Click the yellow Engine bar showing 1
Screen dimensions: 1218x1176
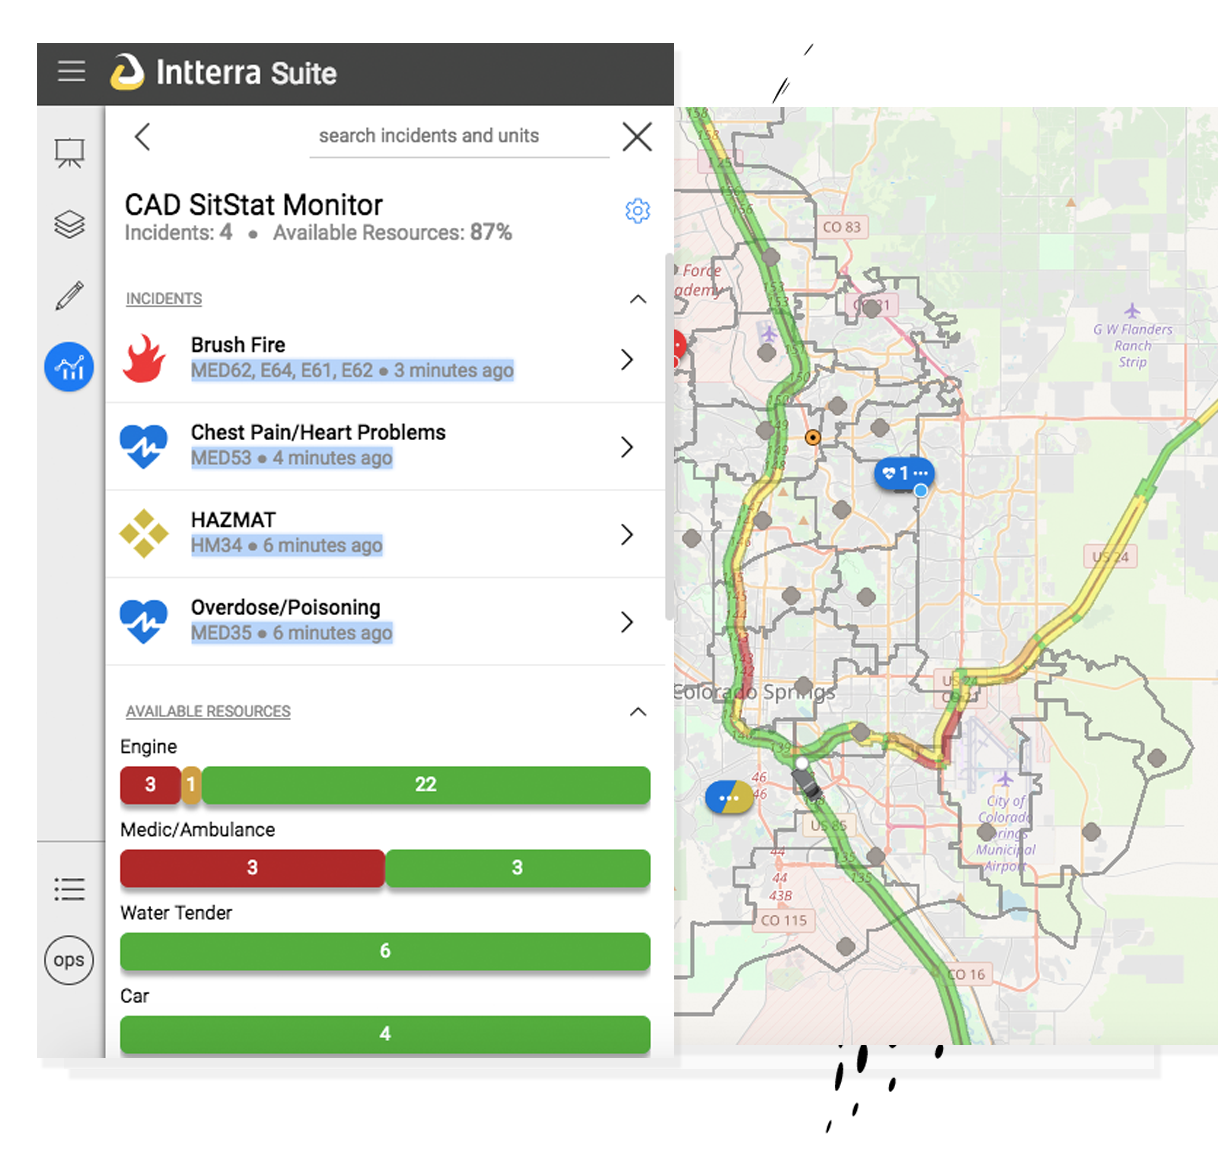click(x=191, y=785)
